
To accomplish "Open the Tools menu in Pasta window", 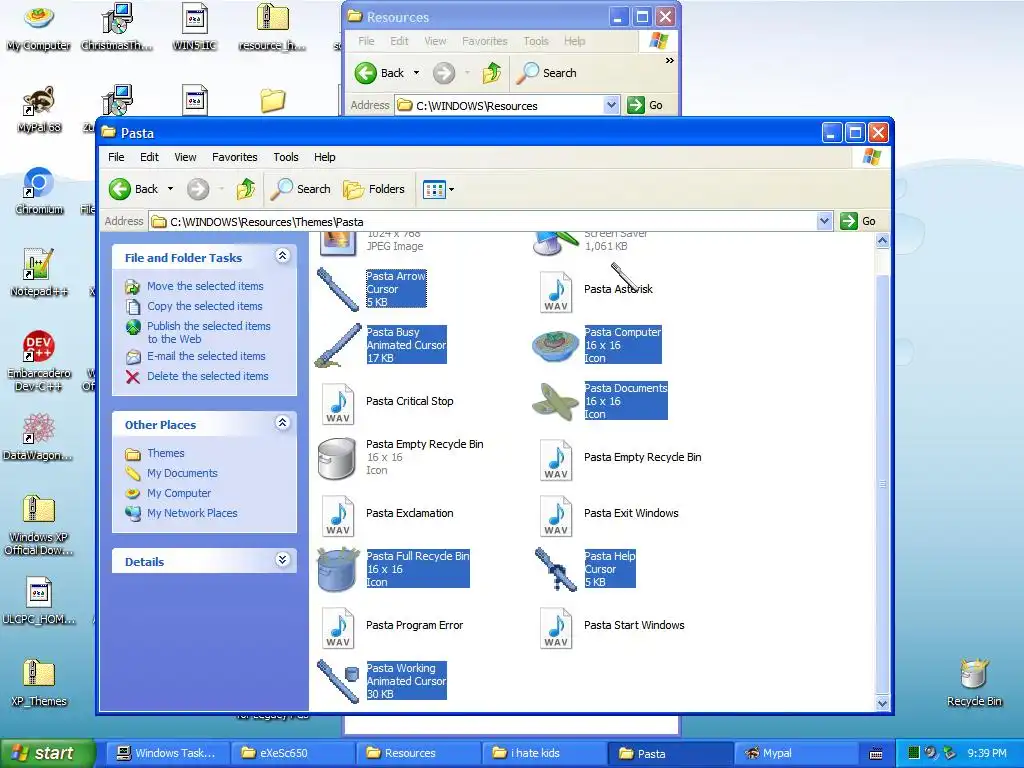I will click(x=285, y=157).
